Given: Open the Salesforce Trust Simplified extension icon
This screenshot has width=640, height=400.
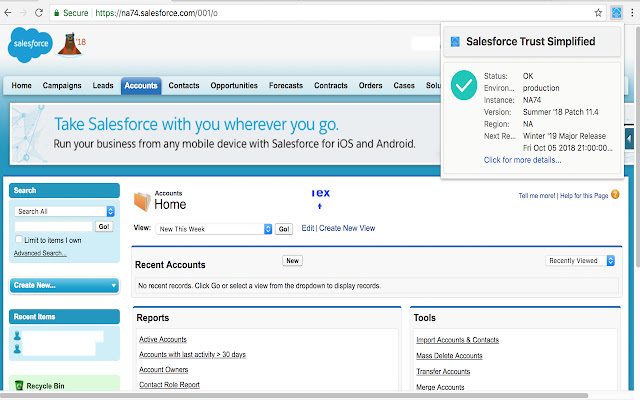Looking at the screenshot, I should pyautogui.click(x=616, y=13).
